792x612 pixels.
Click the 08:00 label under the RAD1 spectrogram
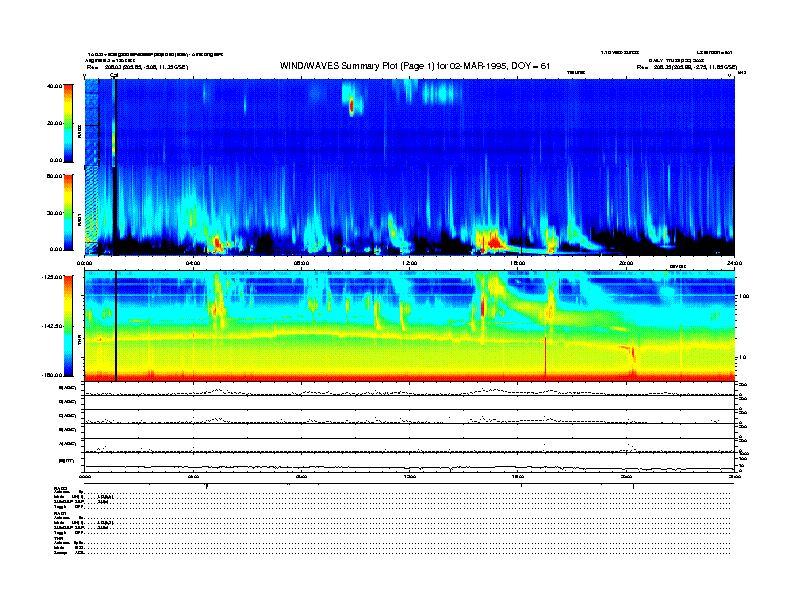pyautogui.click(x=301, y=263)
